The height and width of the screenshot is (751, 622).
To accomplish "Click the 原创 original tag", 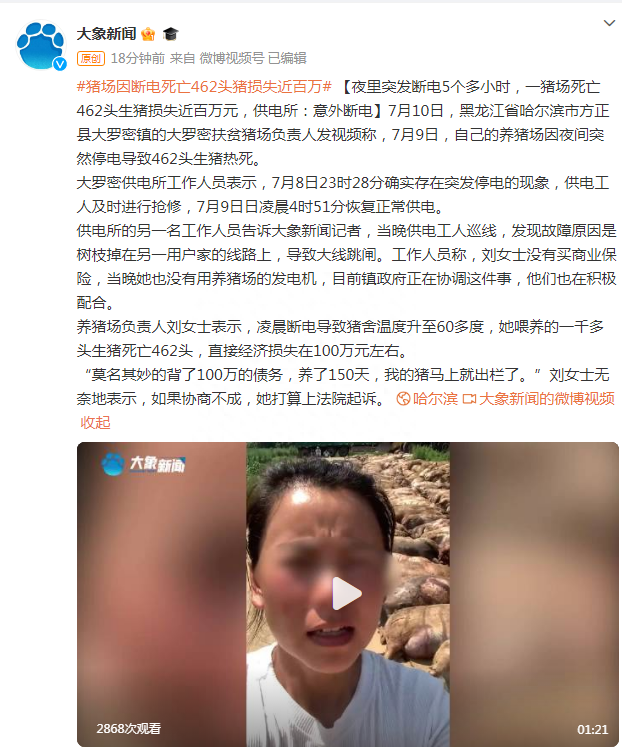I will (x=91, y=58).
